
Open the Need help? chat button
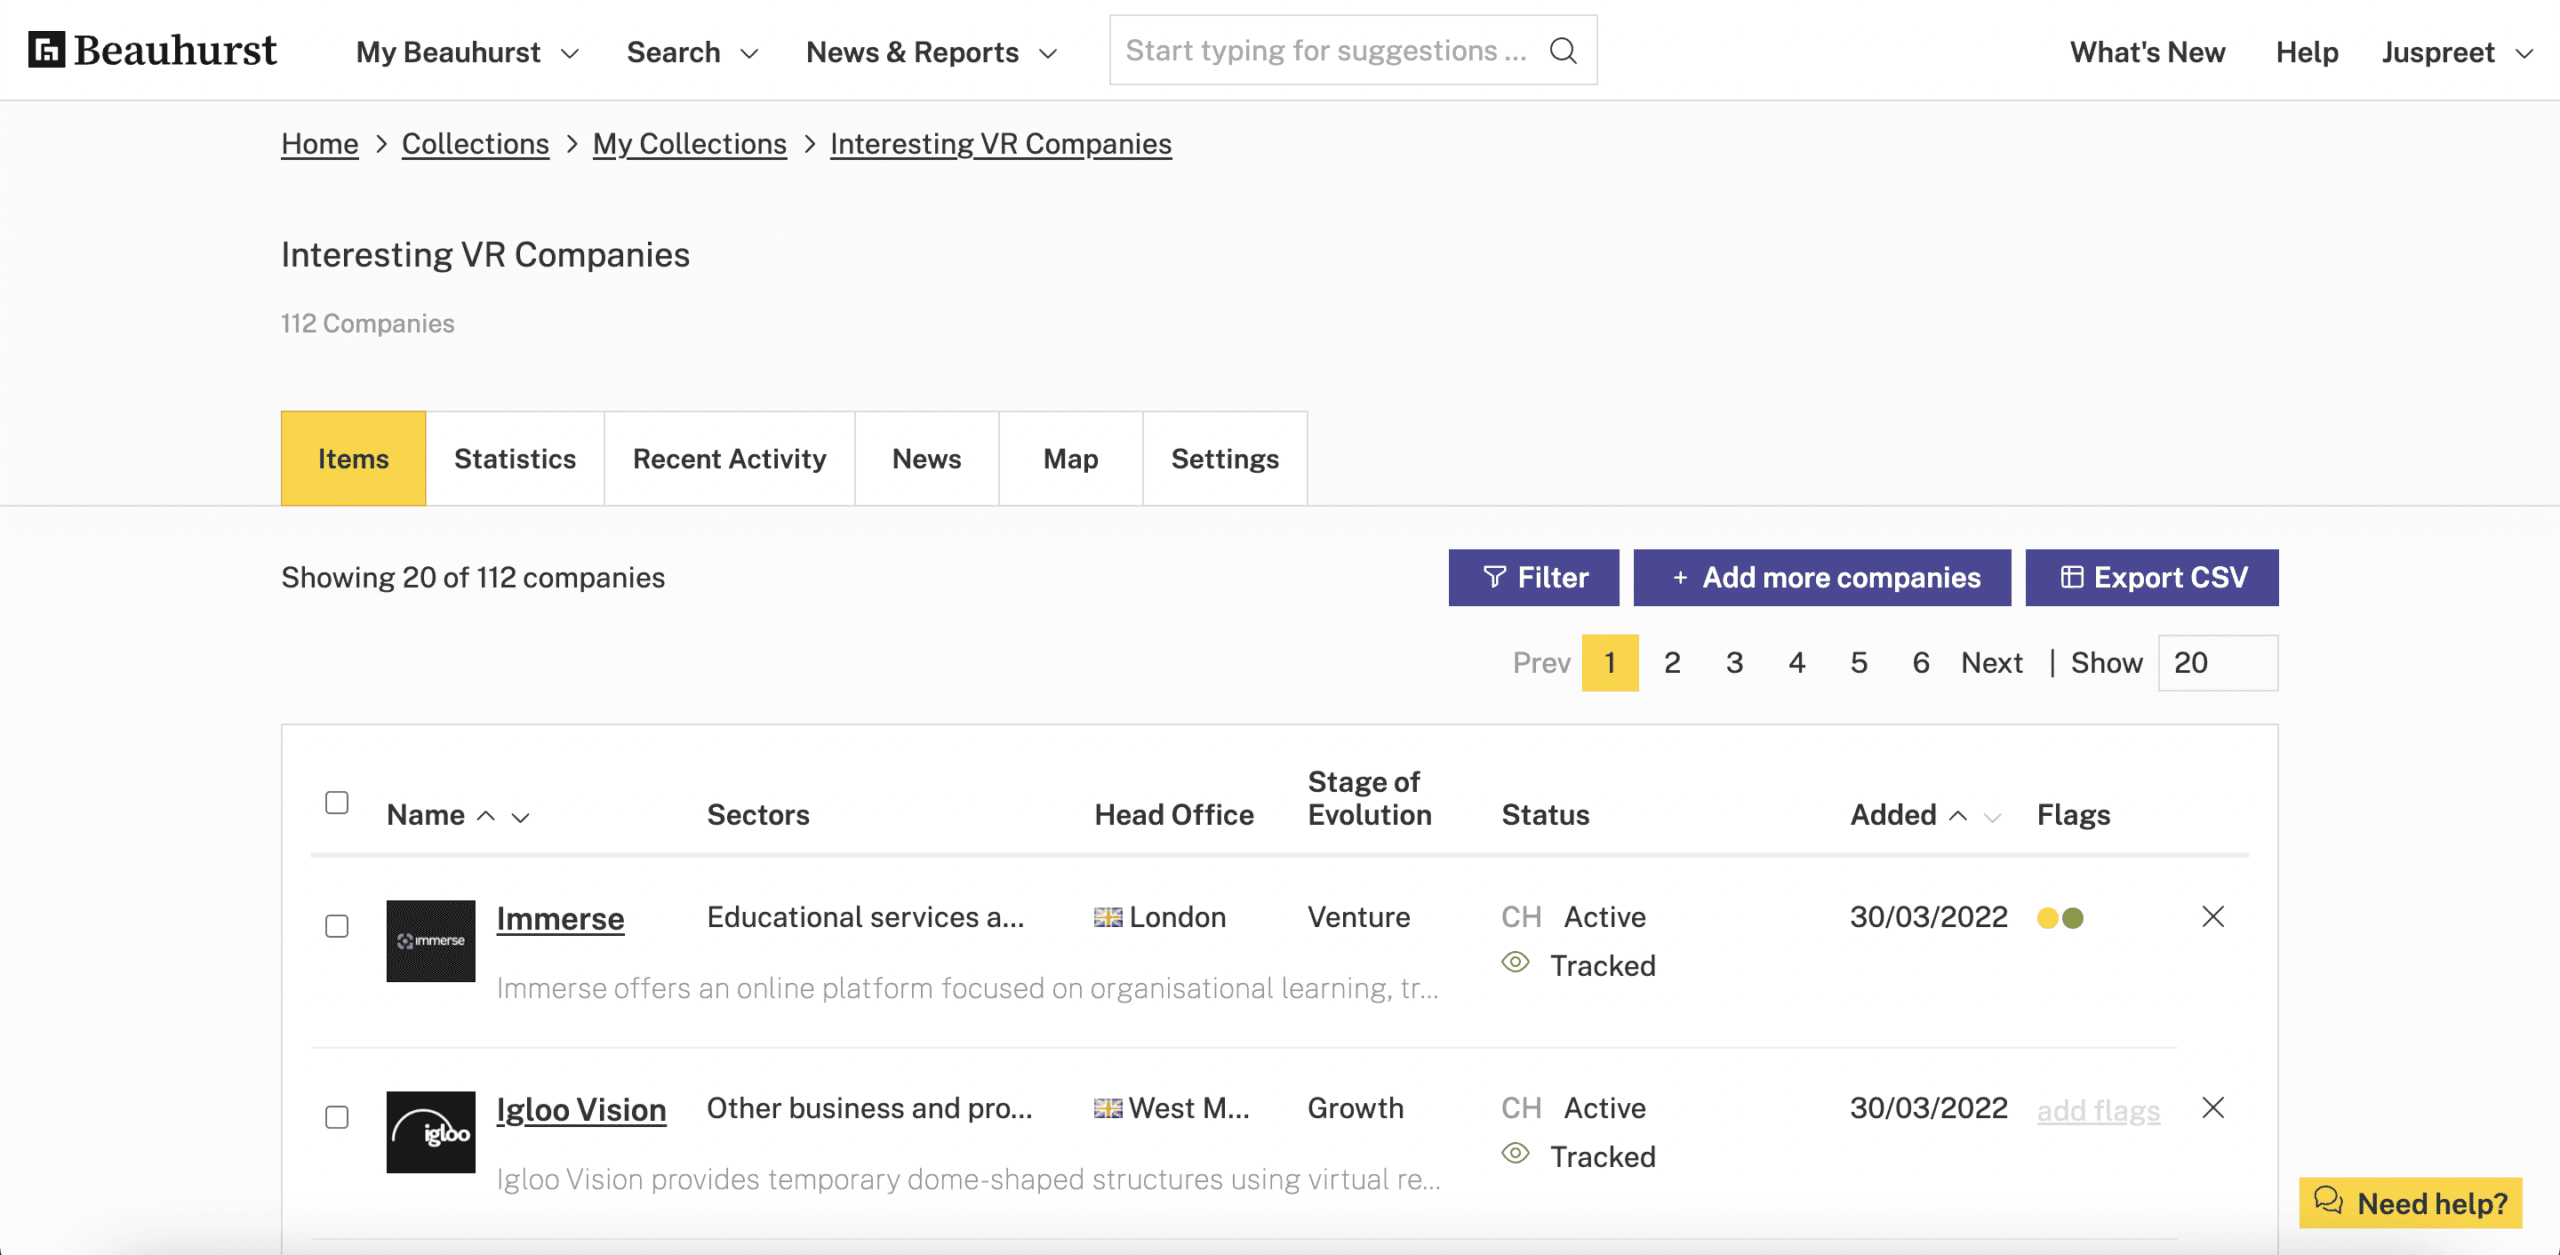point(2410,1202)
